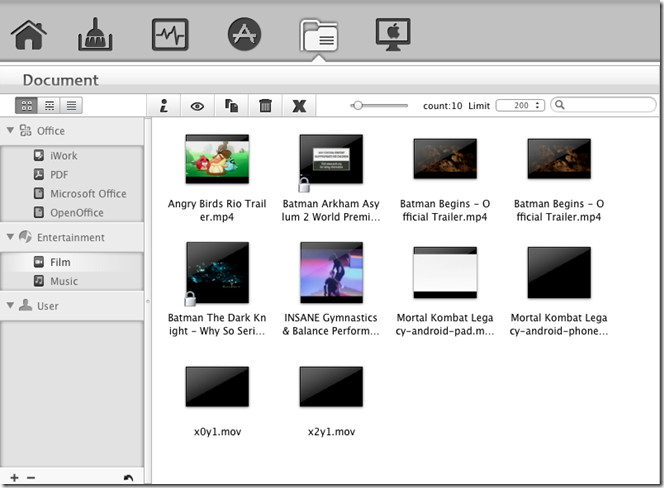The height and width of the screenshot is (488, 664).
Task: Click the copy files toolbar icon
Action: [x=231, y=105]
